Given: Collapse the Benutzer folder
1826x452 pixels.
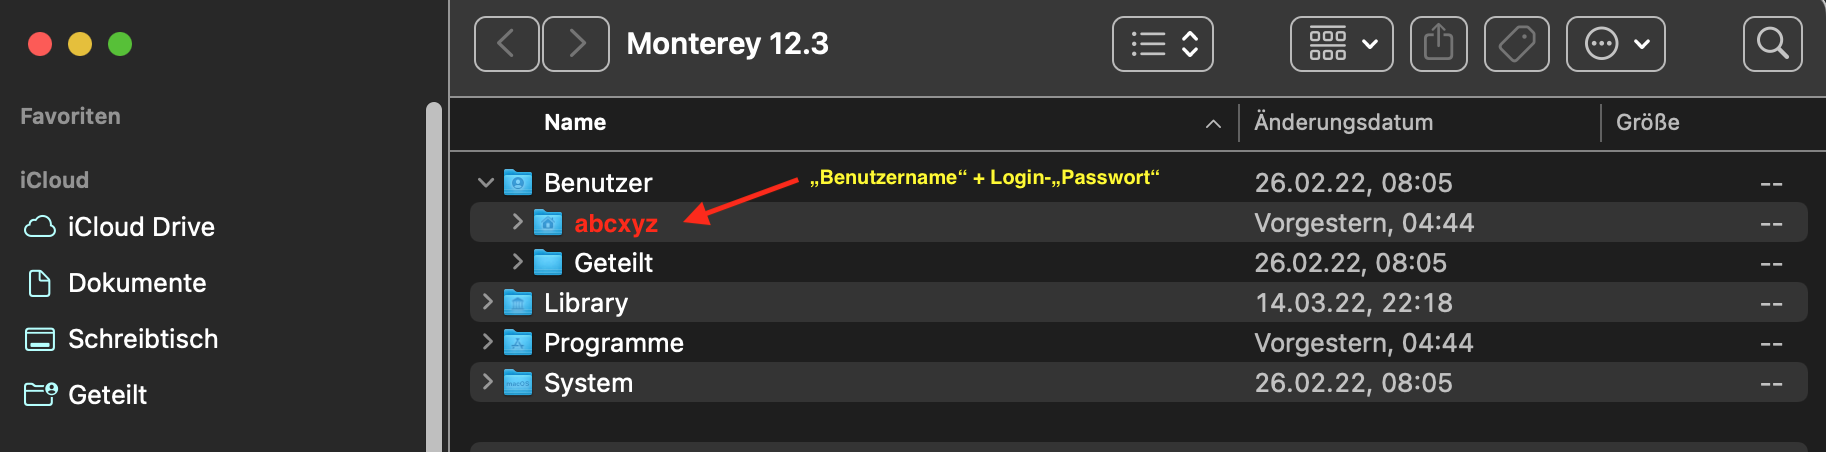Looking at the screenshot, I should pos(486,182).
